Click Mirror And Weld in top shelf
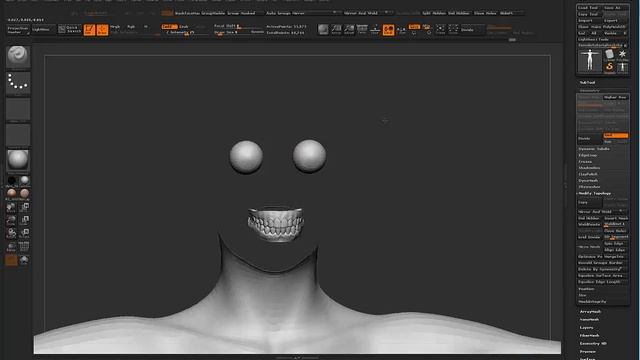The width and height of the screenshot is (640, 360). (x=361, y=13)
